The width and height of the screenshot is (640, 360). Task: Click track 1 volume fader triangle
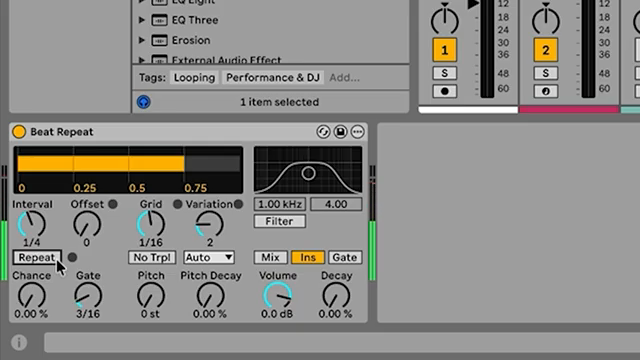[473, 4]
